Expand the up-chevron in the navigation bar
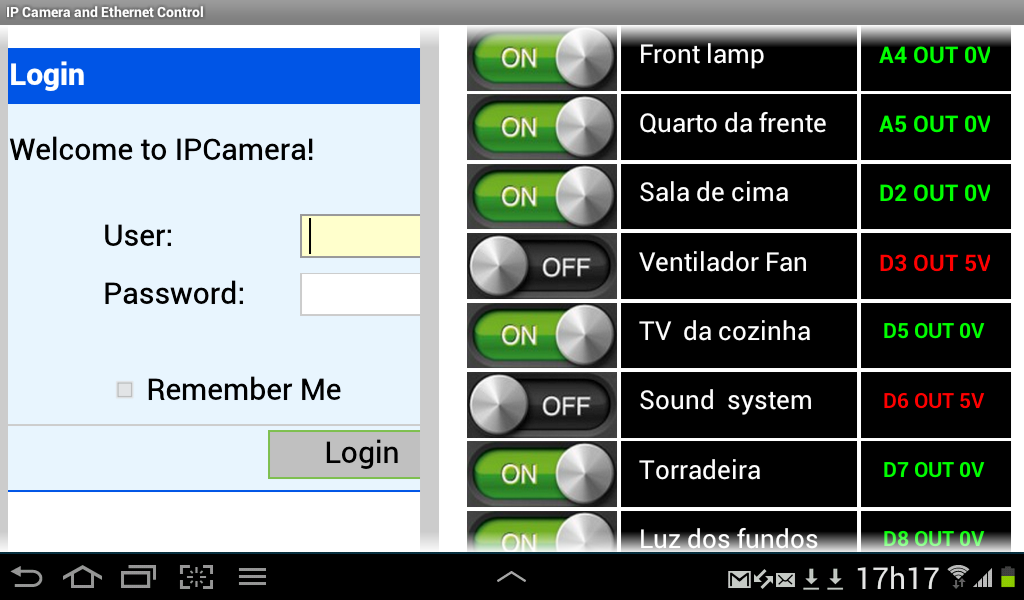 pos(511,576)
